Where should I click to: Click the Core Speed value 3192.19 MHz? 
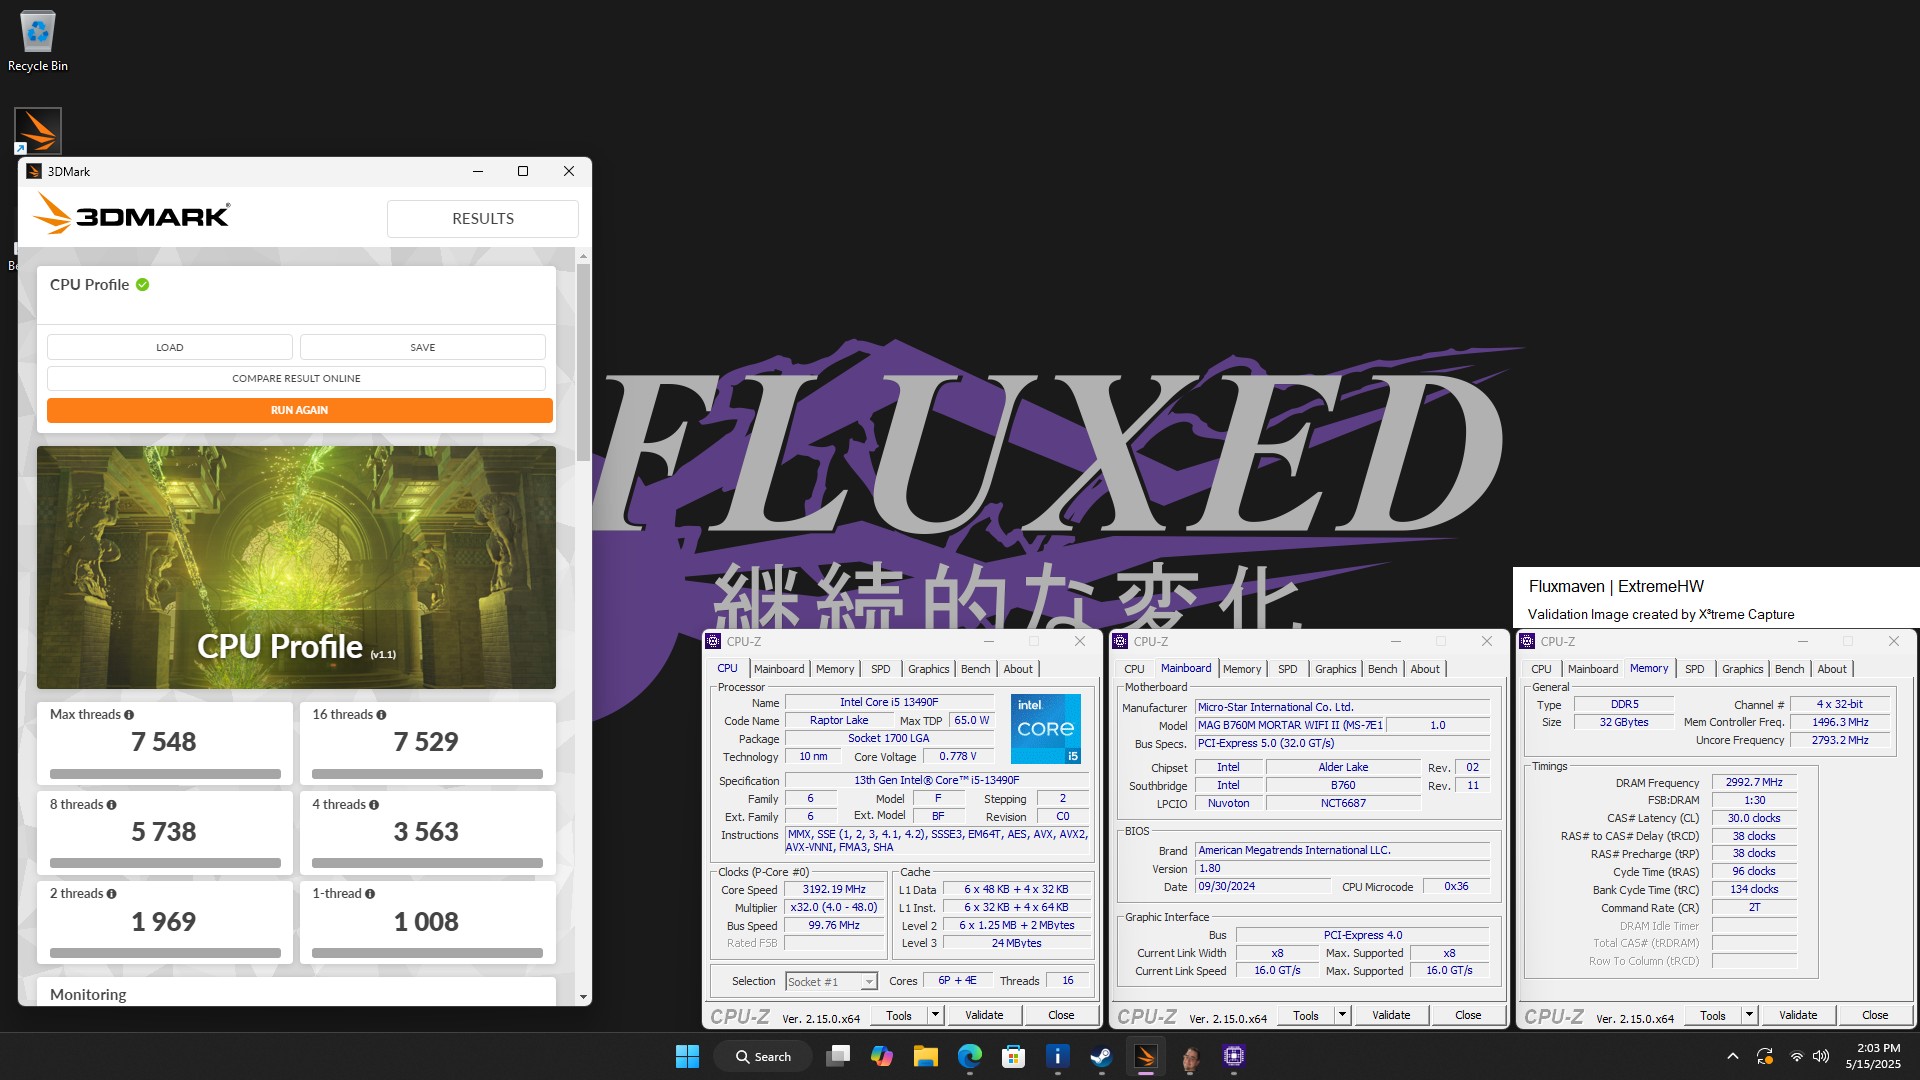[834, 890]
